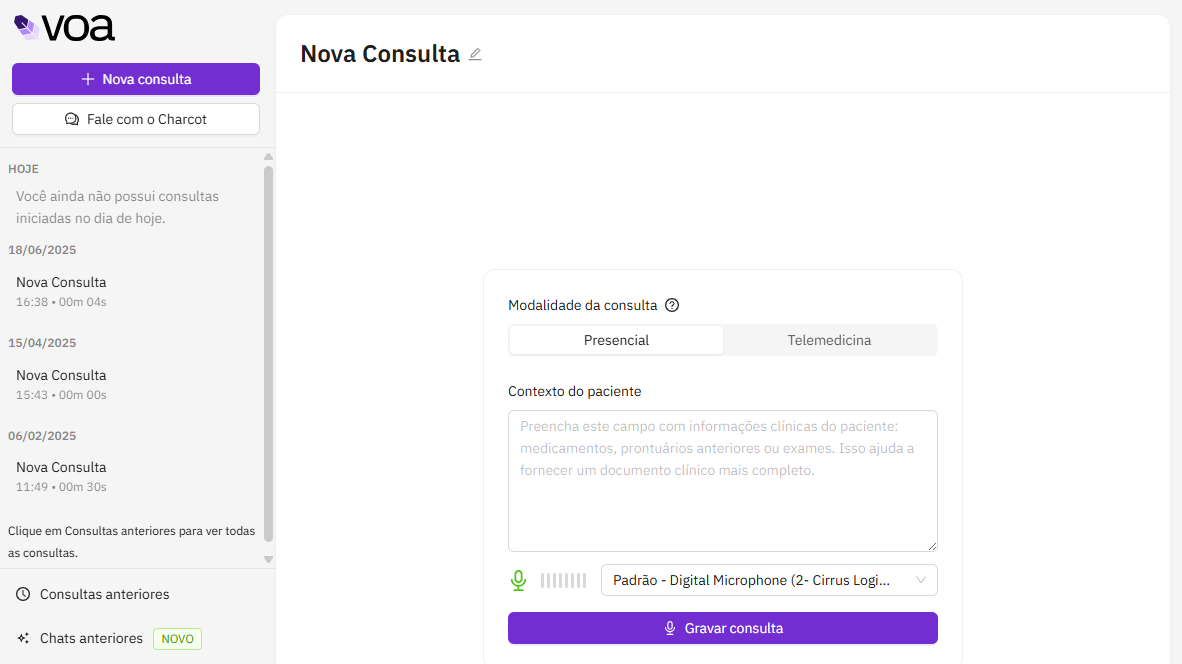Click the green microphone icon
This screenshot has height=664, width=1182.
click(518, 580)
